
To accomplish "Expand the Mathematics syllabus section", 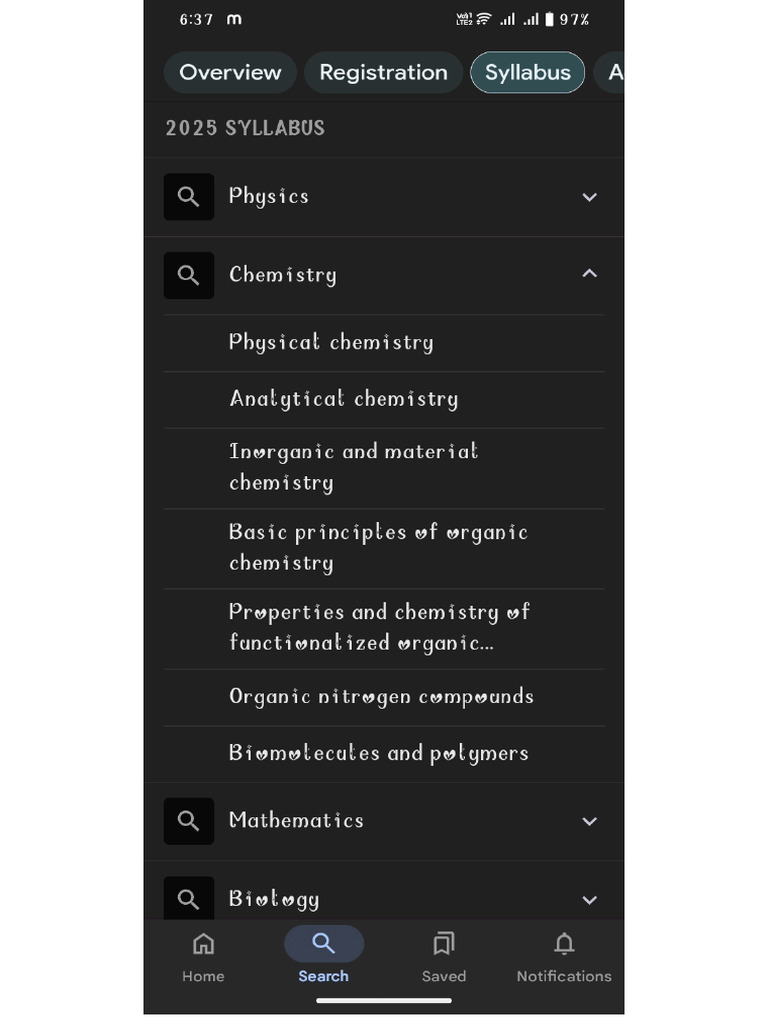I will point(590,821).
